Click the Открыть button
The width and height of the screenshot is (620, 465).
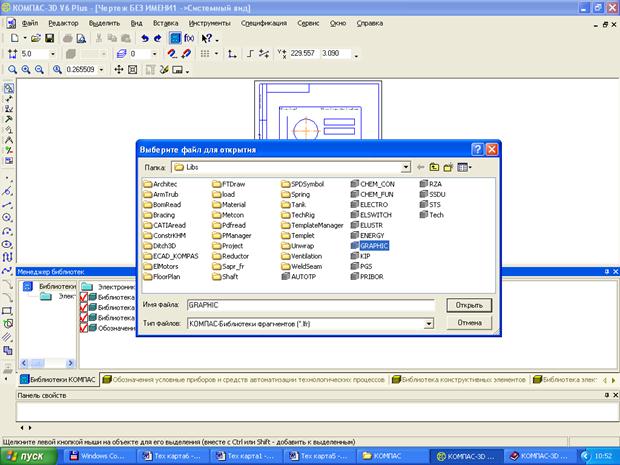pyautogui.click(x=469, y=305)
